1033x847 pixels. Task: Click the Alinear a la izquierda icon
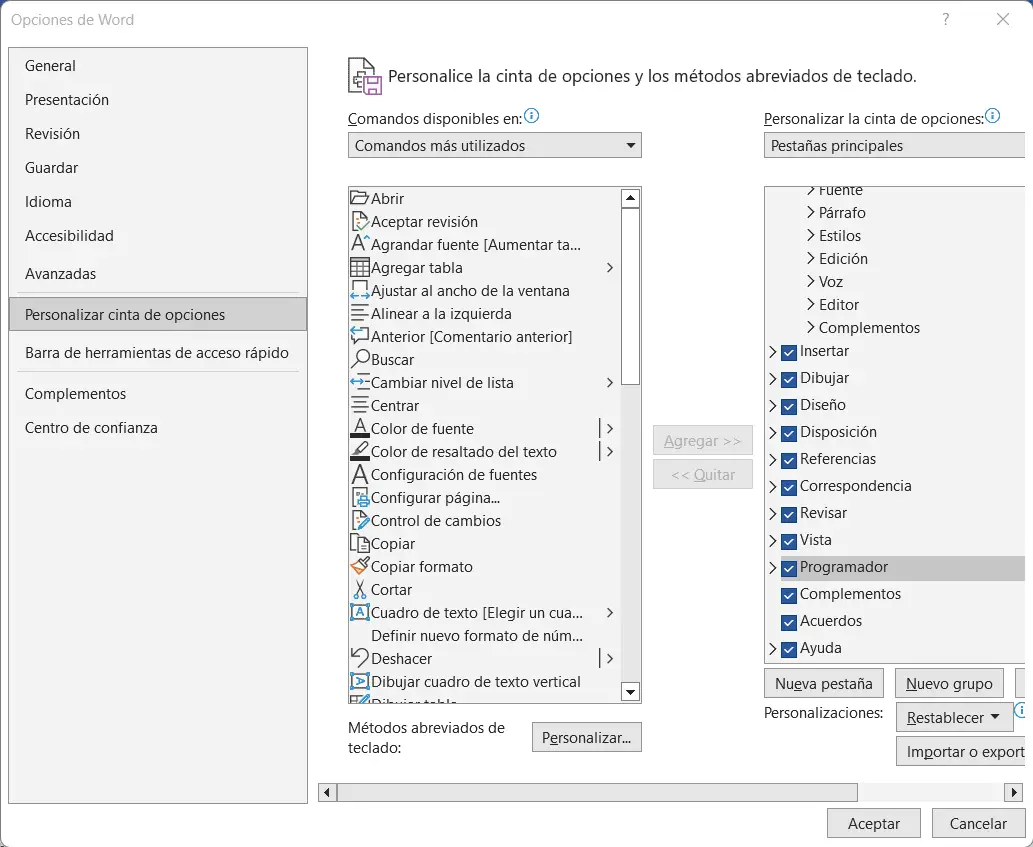click(359, 314)
